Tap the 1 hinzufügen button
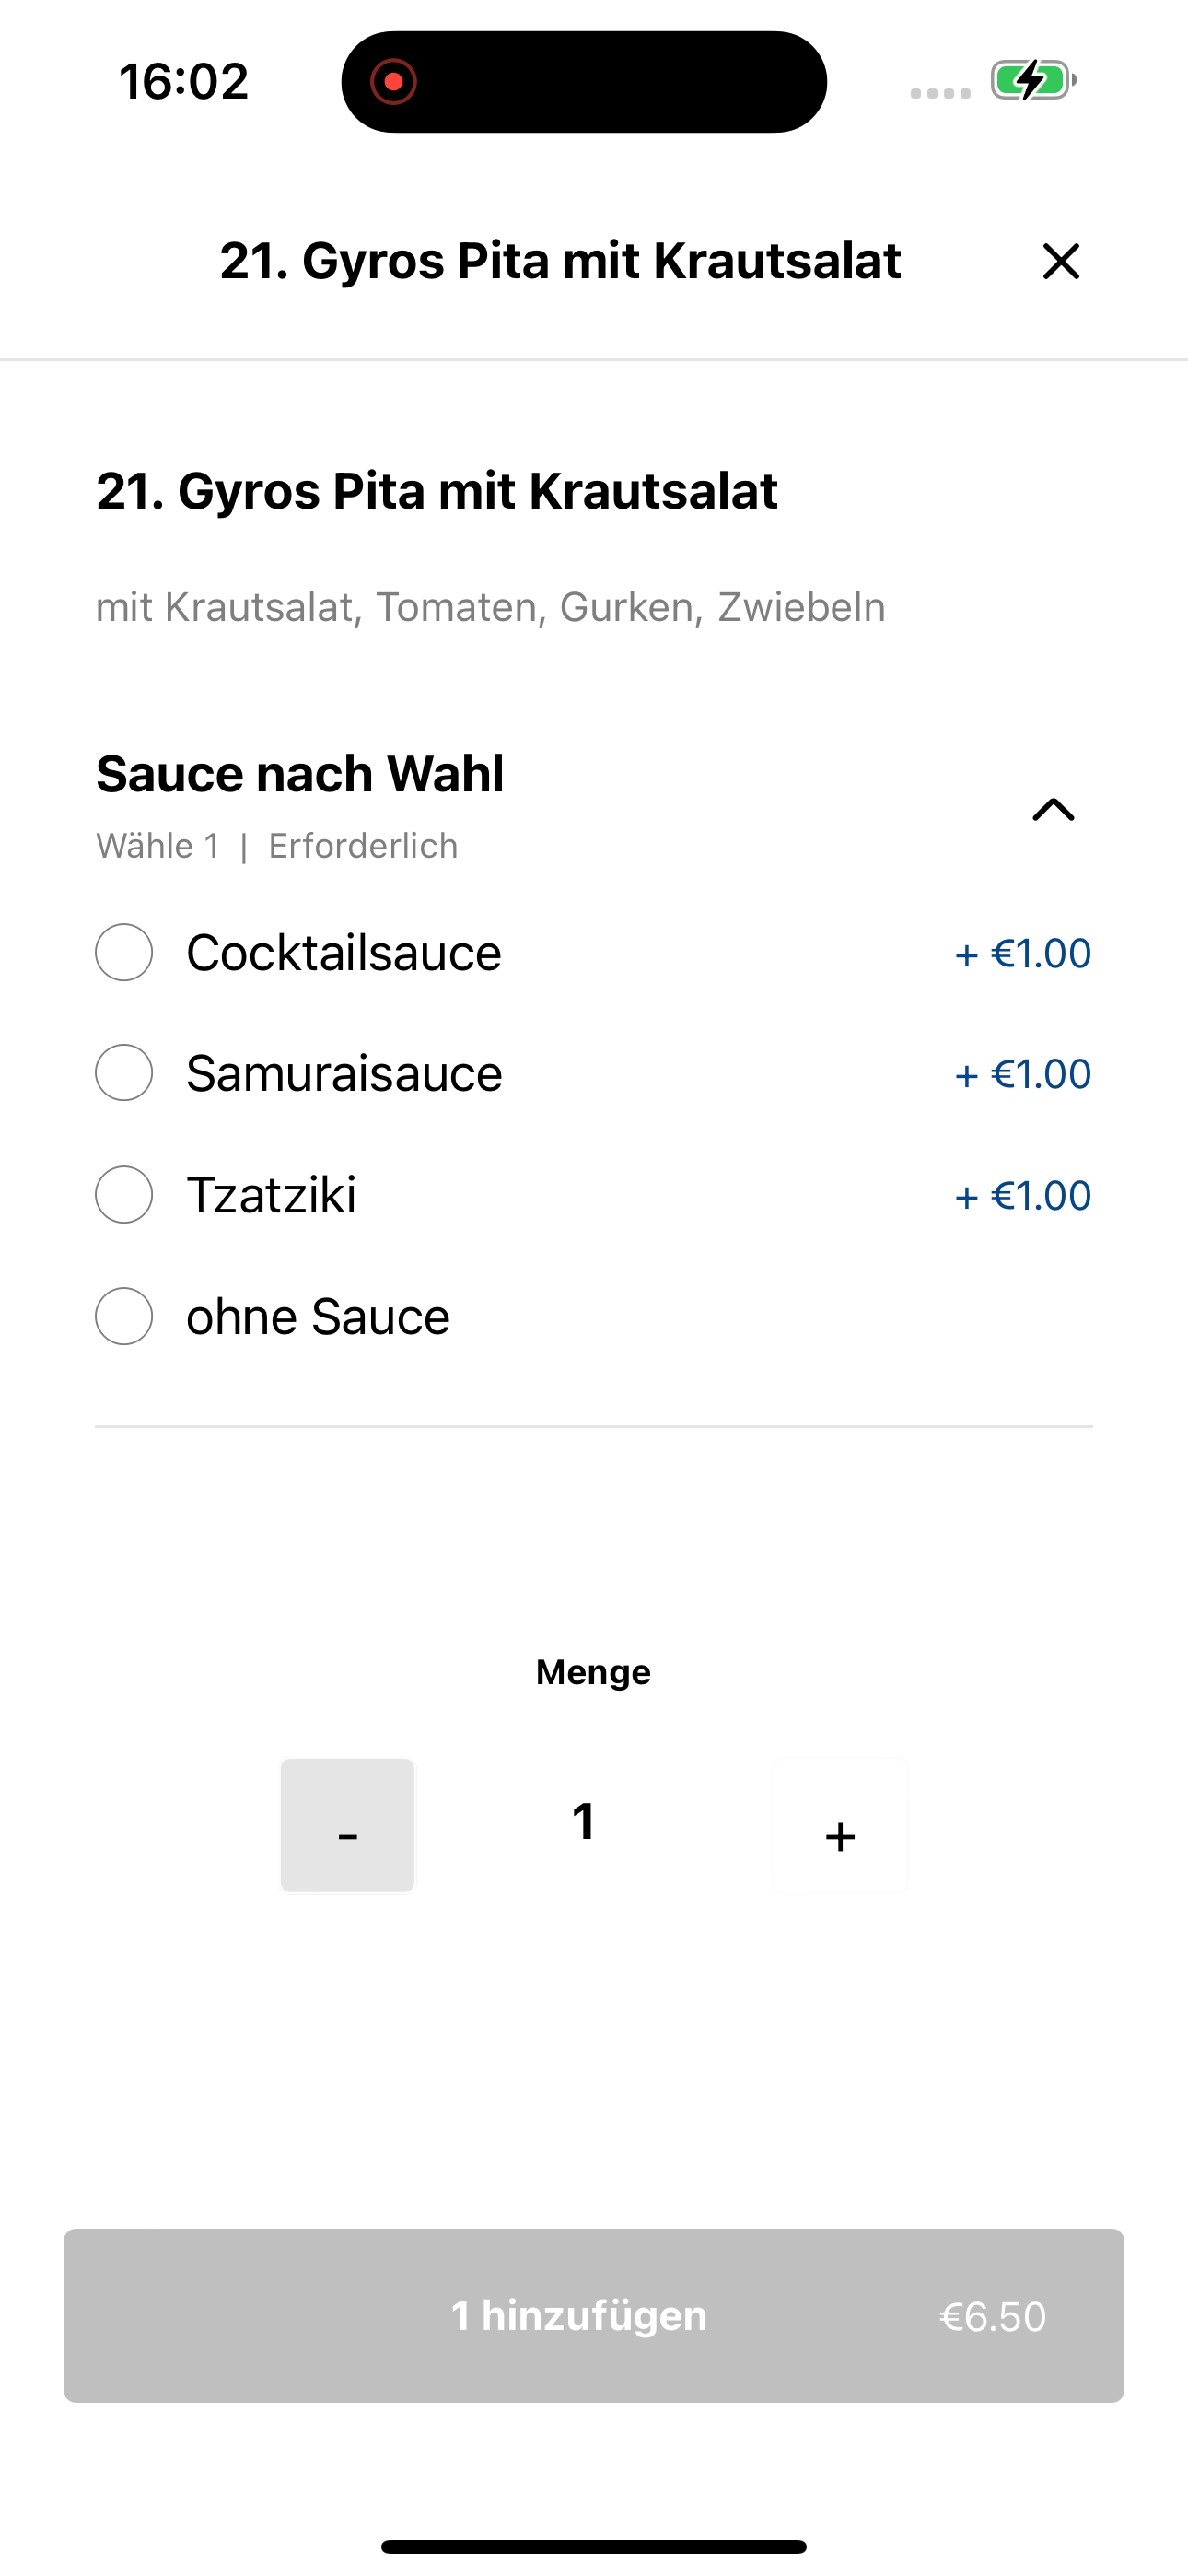The image size is (1188, 2576). (x=594, y=2315)
